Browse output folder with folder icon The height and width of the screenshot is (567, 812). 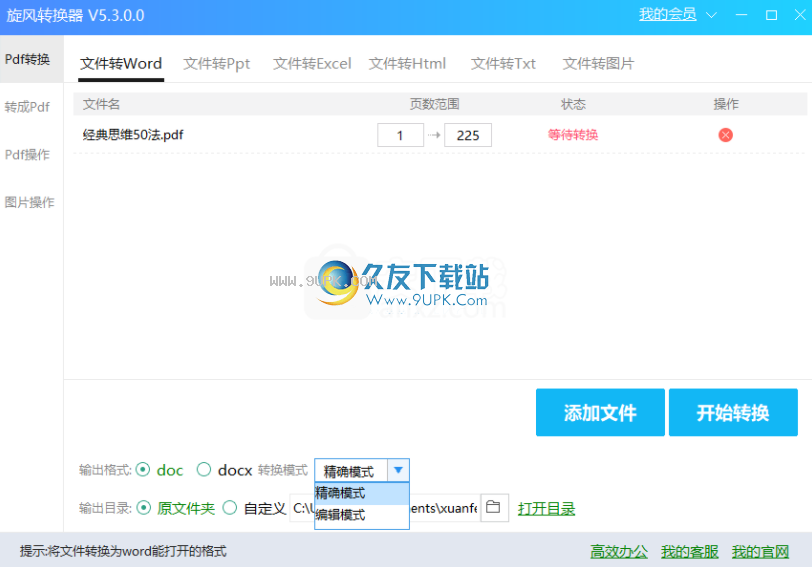(x=494, y=507)
